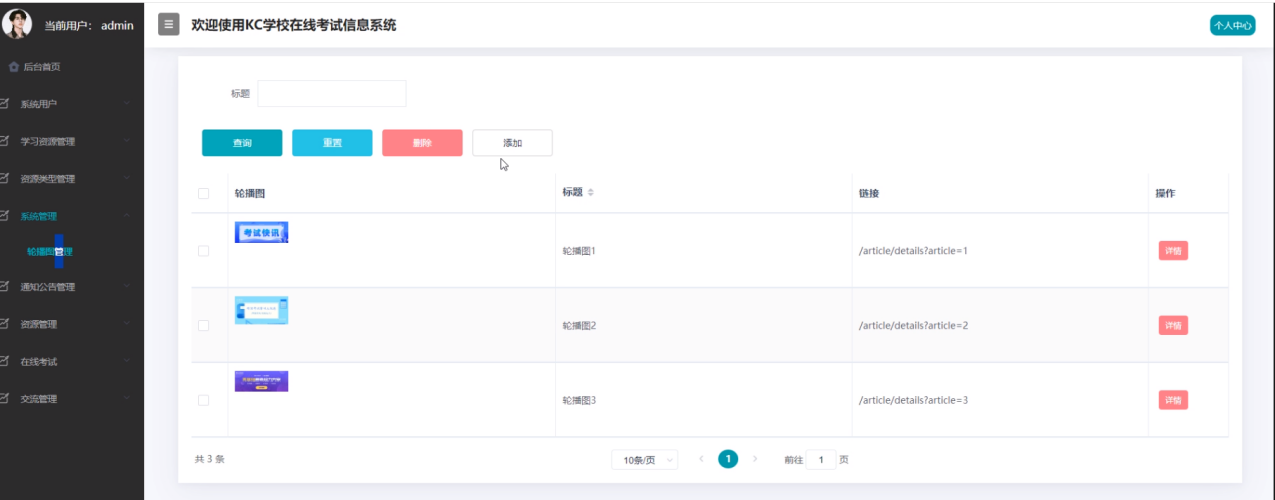
Task: Click the 后台首页 home icon
Action: point(13,67)
